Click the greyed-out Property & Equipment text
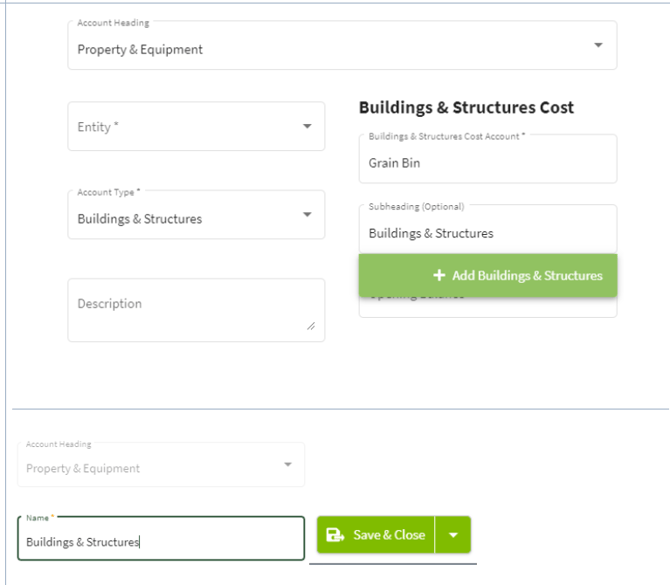This screenshot has width=670, height=585. [x=83, y=468]
